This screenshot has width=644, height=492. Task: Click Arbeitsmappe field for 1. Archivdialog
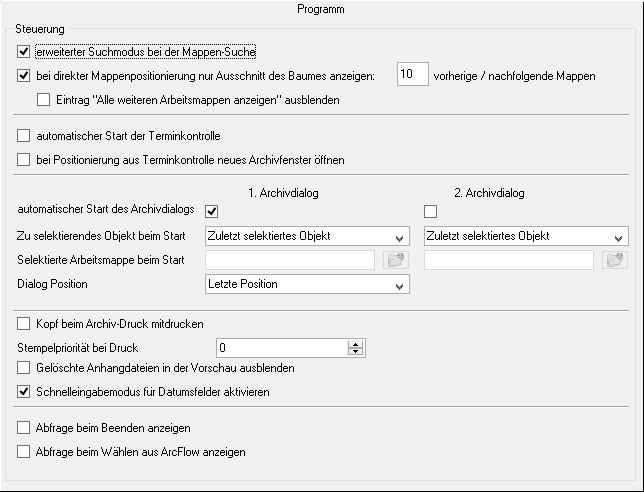pyautogui.click(x=290, y=260)
